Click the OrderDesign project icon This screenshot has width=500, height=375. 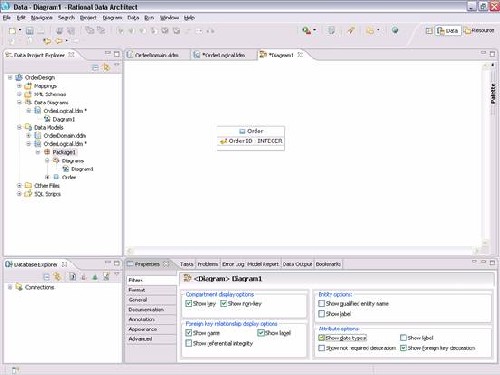(x=19, y=77)
